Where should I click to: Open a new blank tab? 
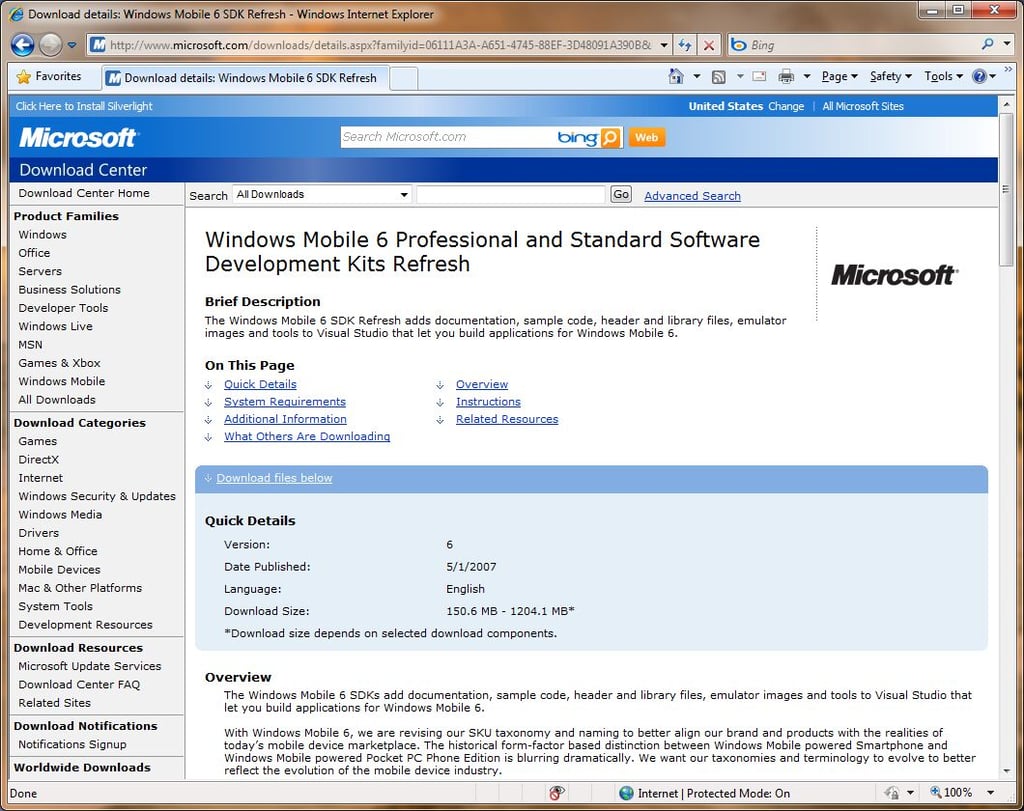coord(404,78)
